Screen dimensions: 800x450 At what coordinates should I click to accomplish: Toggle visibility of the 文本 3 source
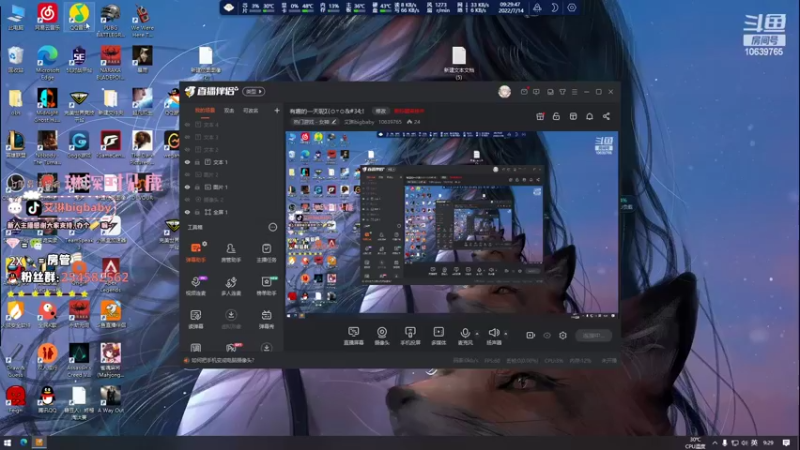187,137
